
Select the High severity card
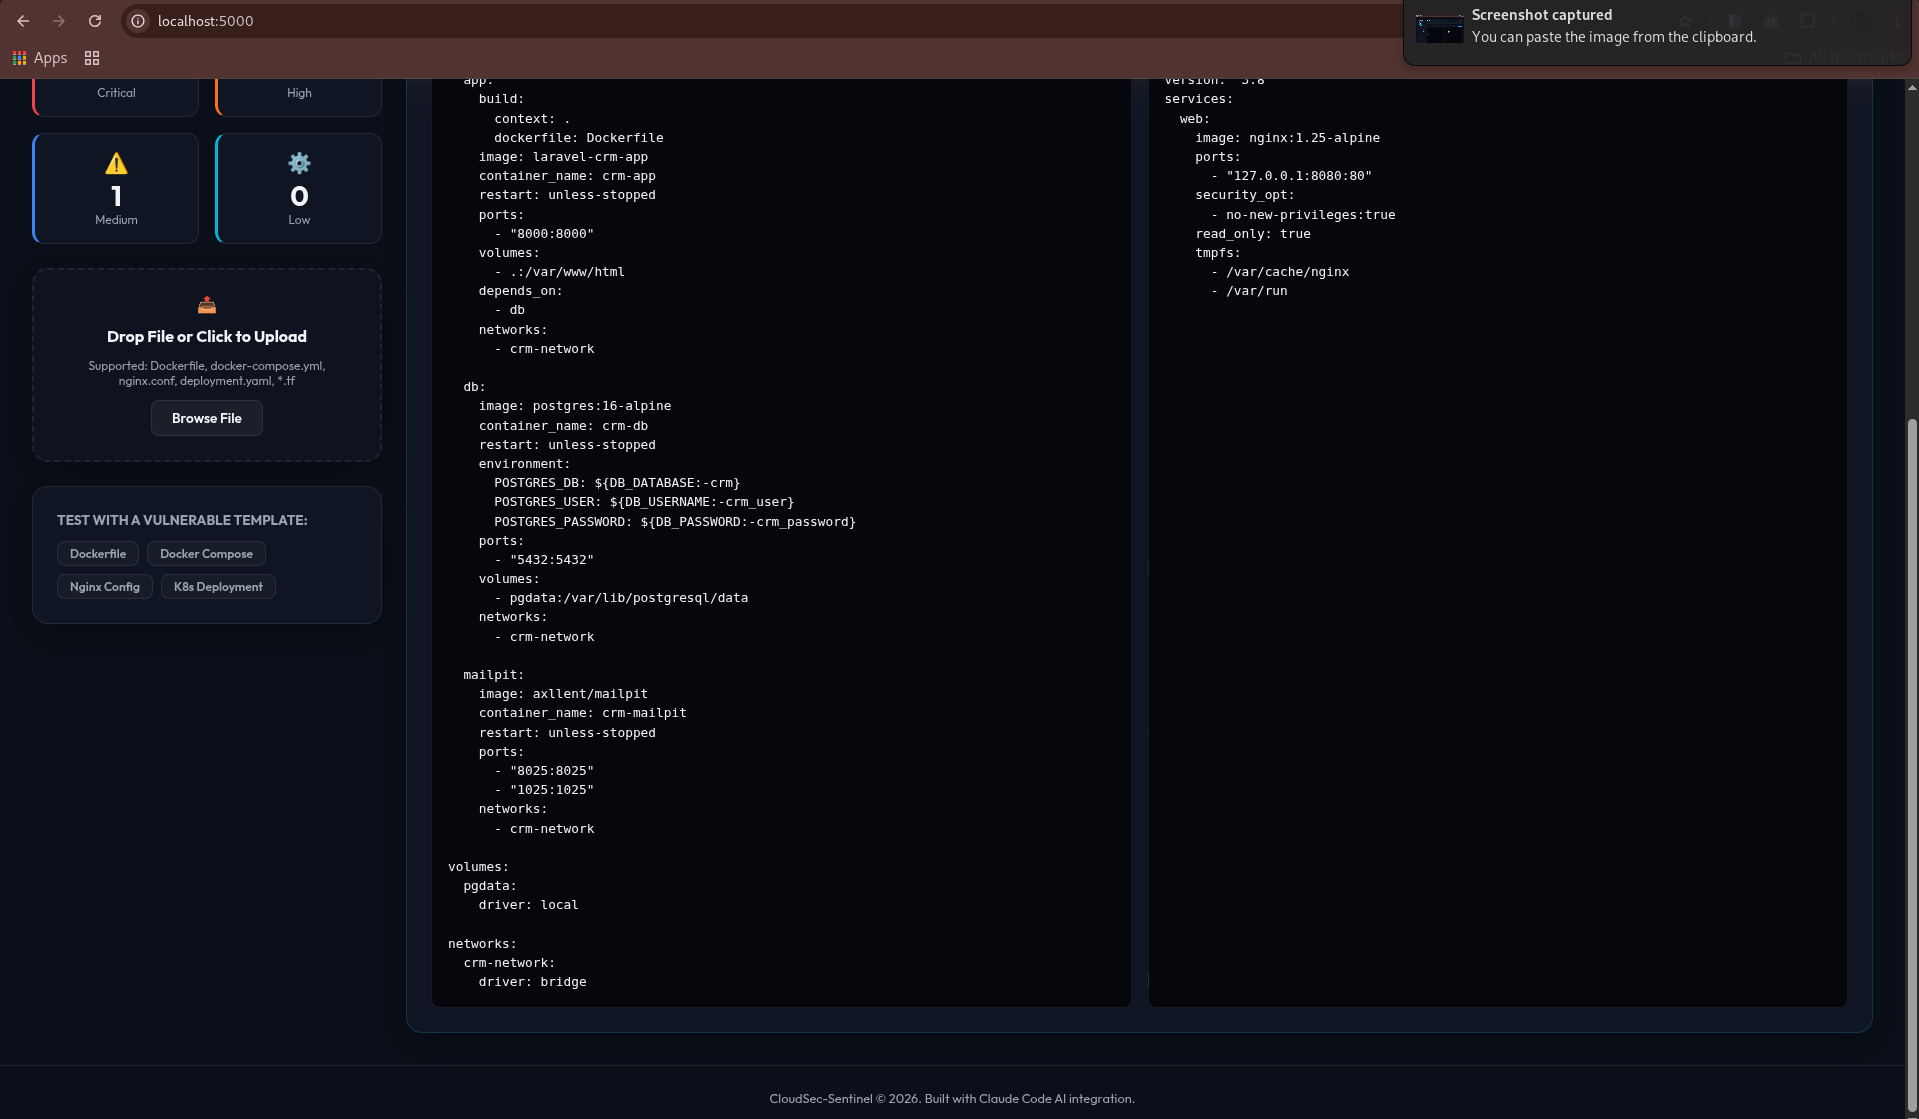299,97
